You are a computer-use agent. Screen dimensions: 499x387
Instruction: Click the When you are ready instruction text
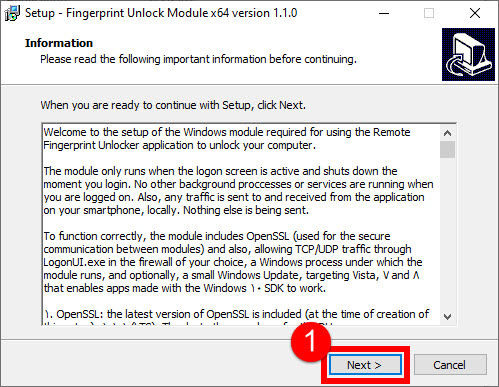pos(173,105)
